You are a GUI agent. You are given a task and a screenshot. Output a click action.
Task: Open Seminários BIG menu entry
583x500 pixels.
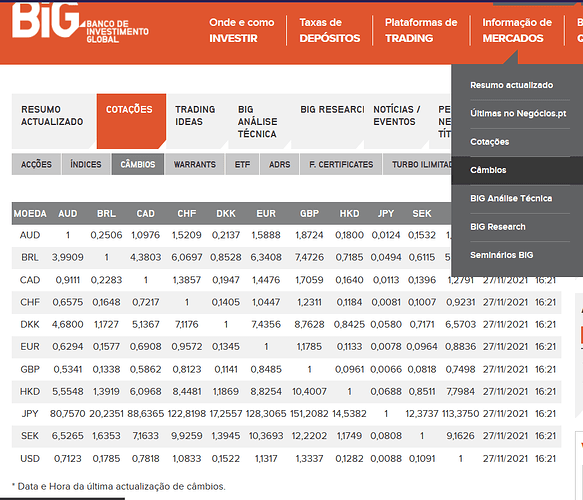click(502, 255)
